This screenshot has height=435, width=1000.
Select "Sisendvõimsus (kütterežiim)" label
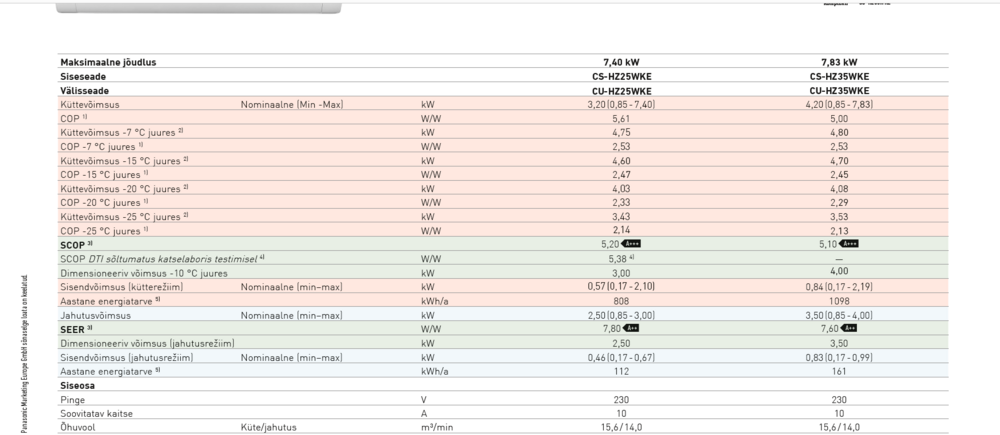(122, 287)
